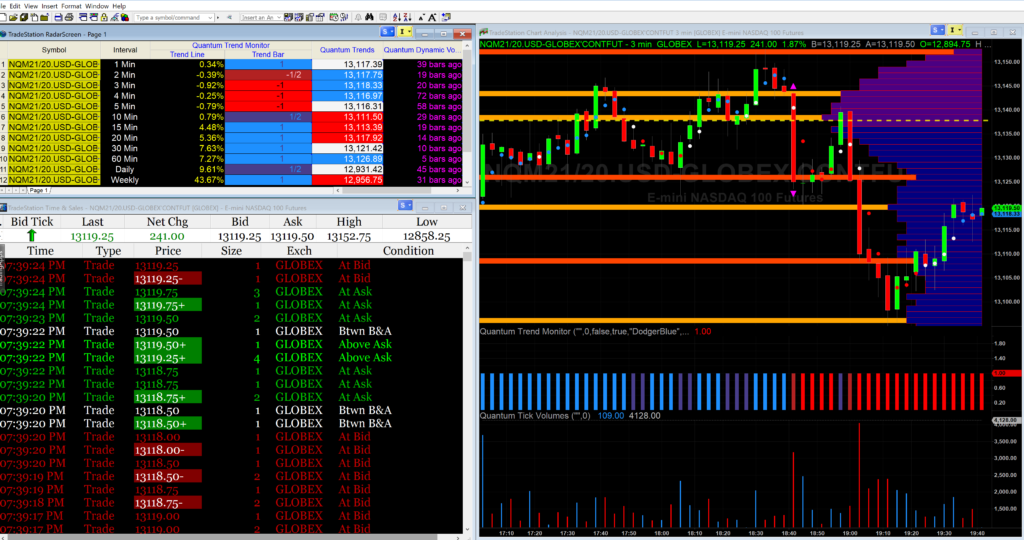The image size is (1024, 540).
Task: Click the Interval column header
Action: (x=125, y=50)
